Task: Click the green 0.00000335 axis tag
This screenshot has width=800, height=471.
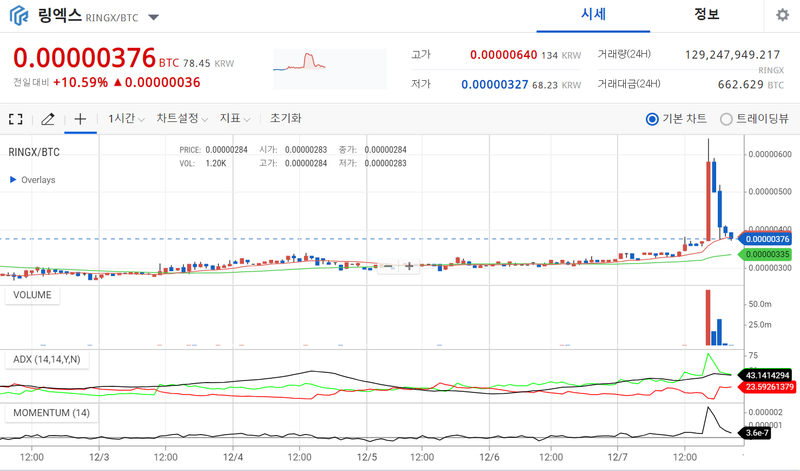Action: (x=766, y=254)
